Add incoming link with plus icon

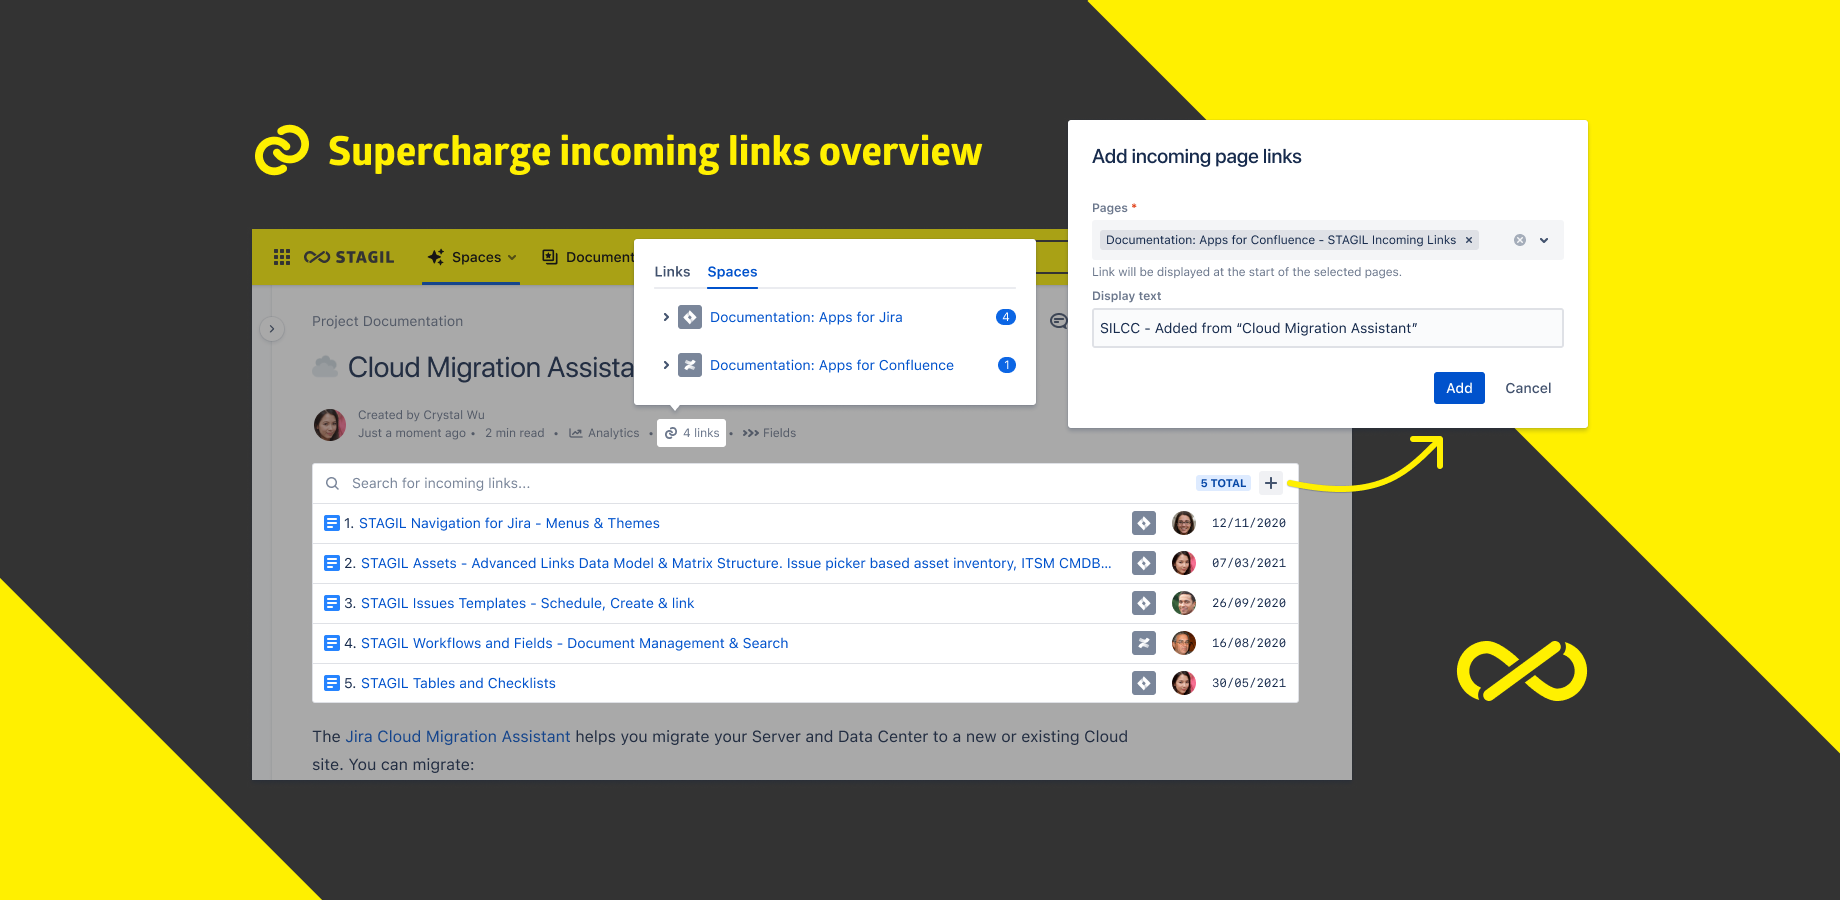pos(1271,483)
